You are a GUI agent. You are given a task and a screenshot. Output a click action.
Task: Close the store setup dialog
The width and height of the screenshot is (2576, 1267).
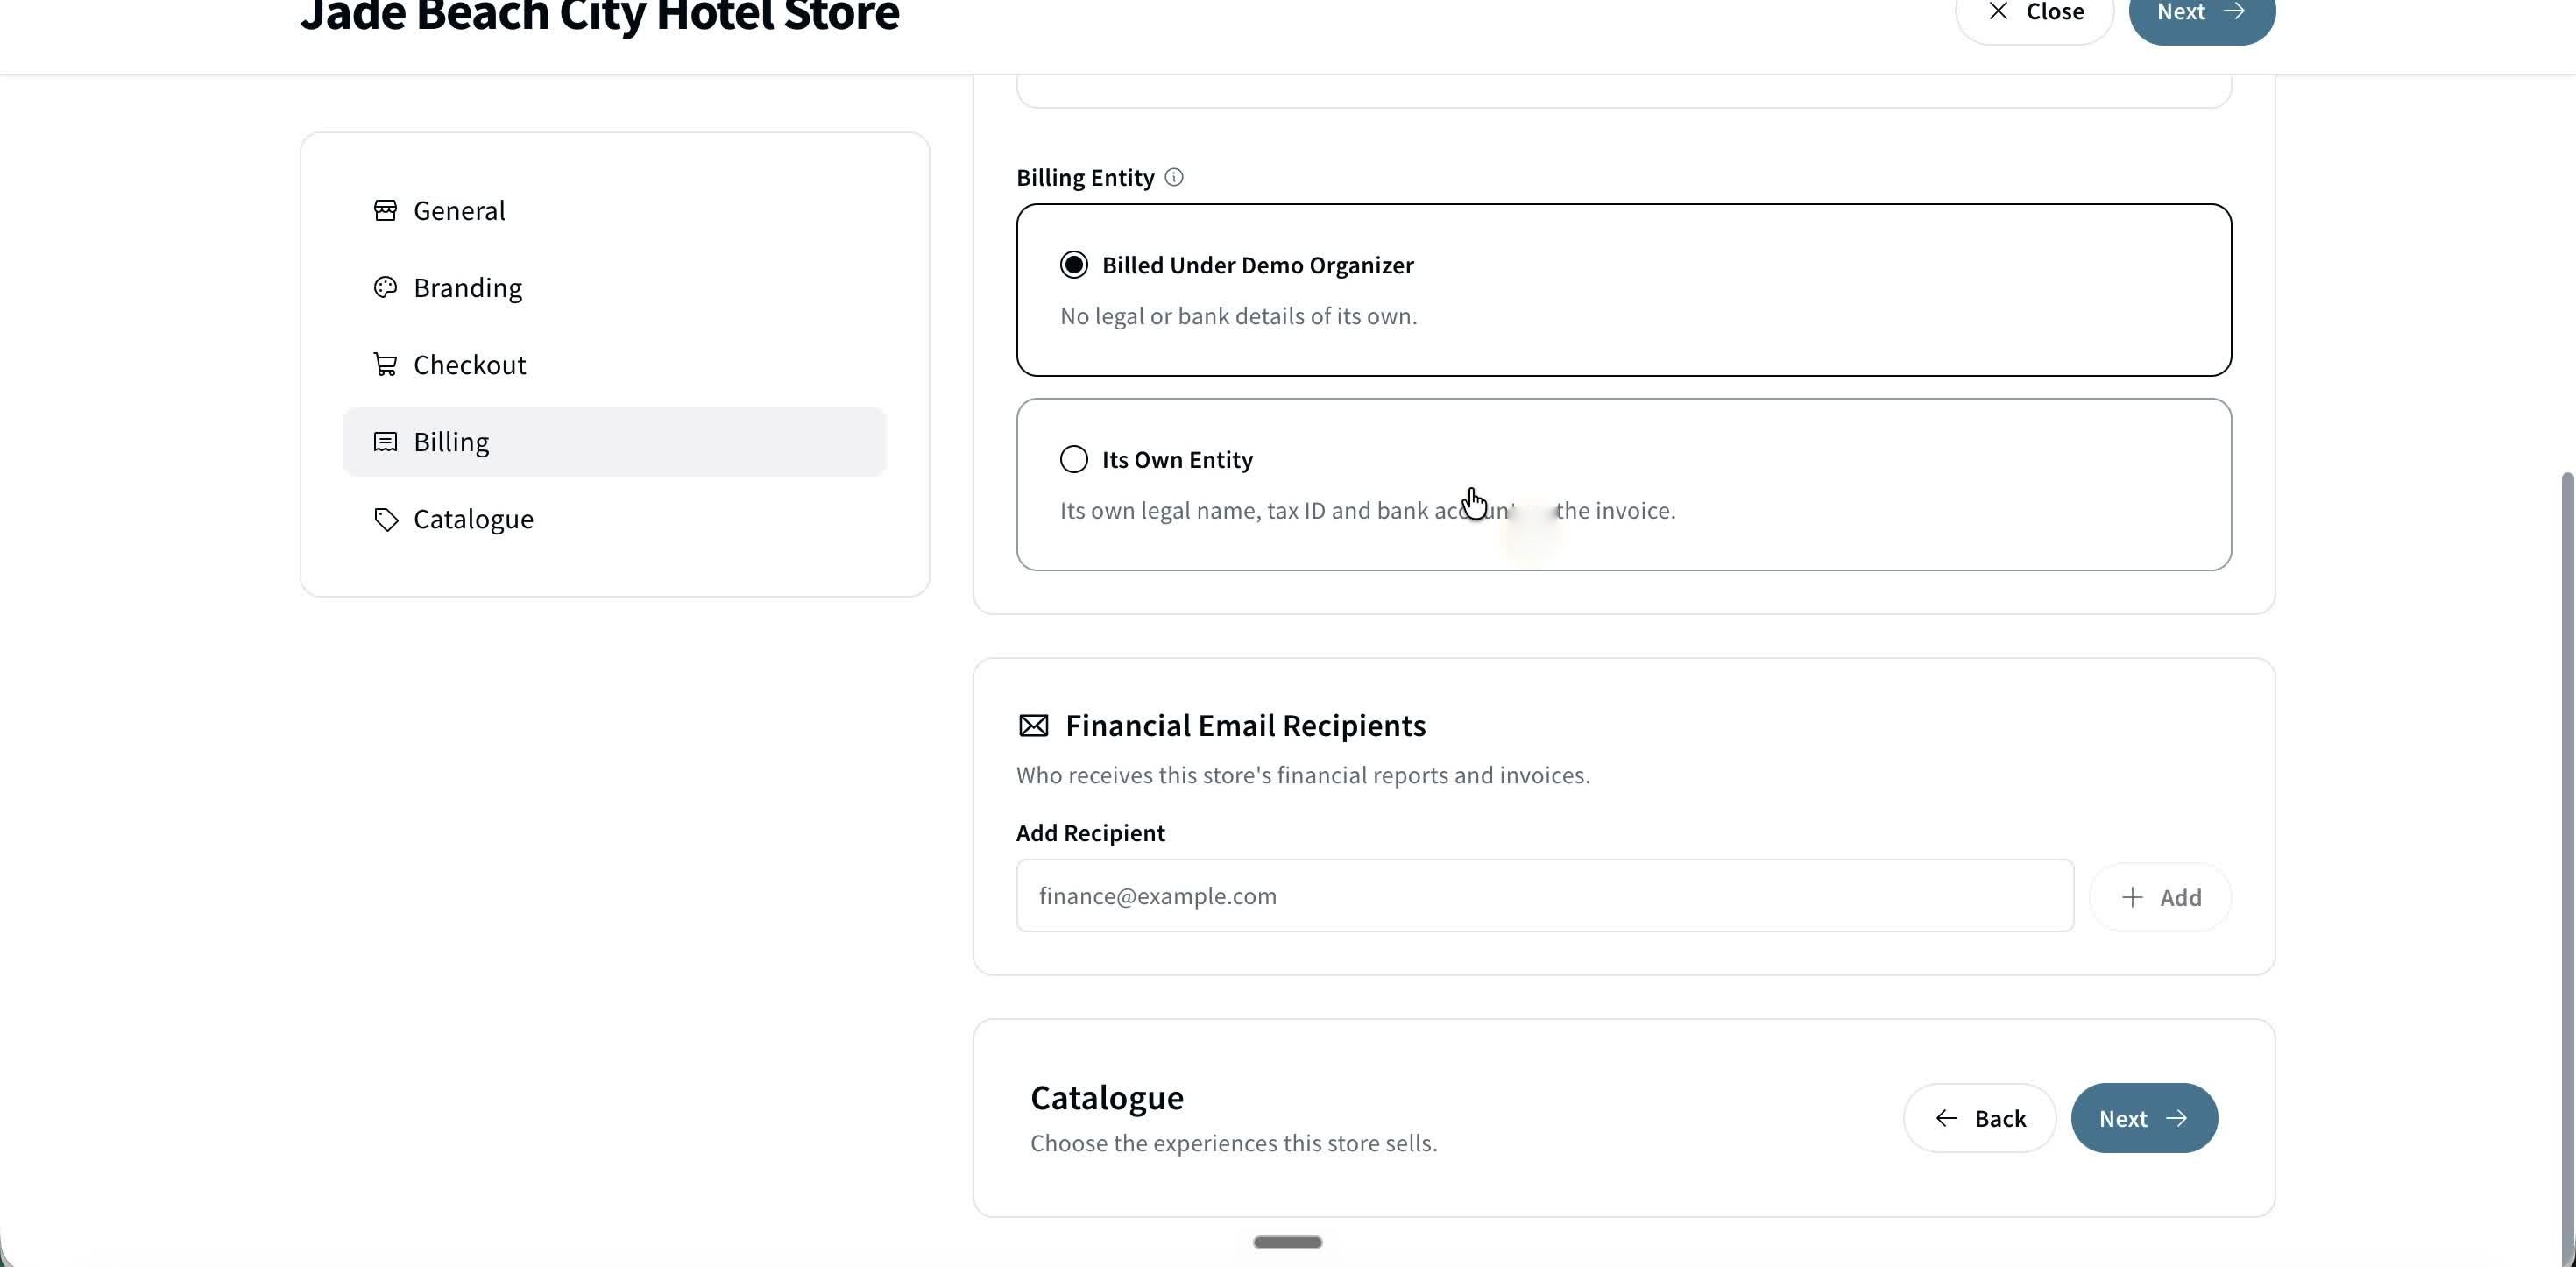2034,14
